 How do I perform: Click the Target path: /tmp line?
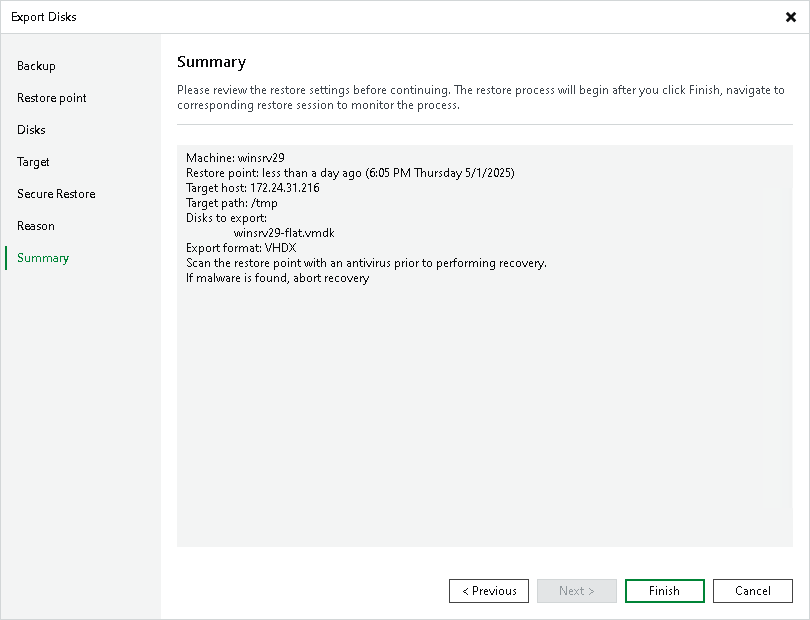coord(231,203)
